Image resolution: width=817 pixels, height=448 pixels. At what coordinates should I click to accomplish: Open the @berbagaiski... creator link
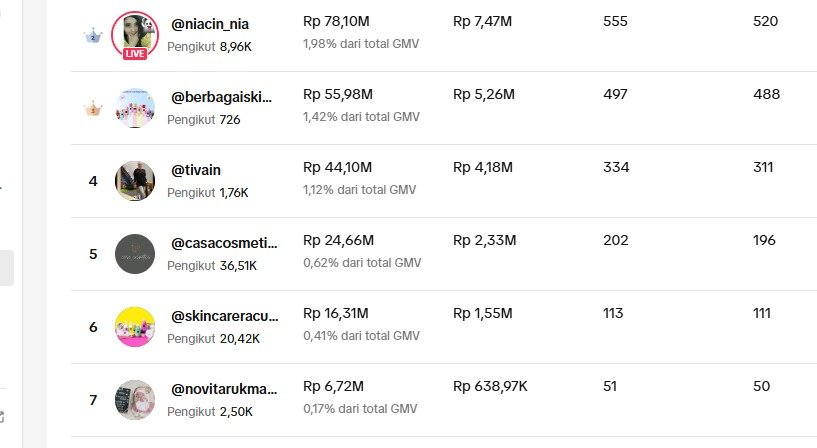coord(222,97)
